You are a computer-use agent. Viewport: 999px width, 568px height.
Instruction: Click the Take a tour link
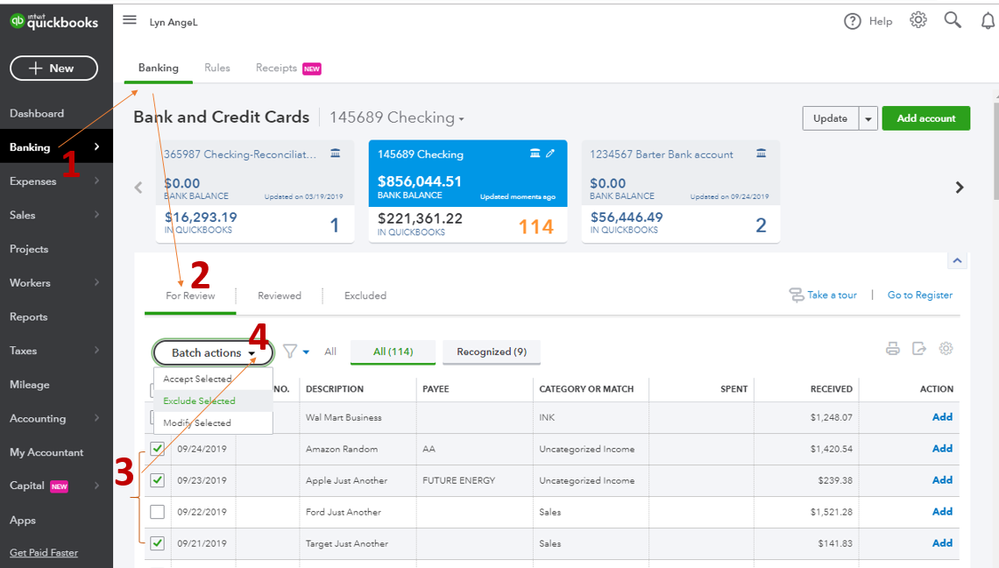point(832,295)
